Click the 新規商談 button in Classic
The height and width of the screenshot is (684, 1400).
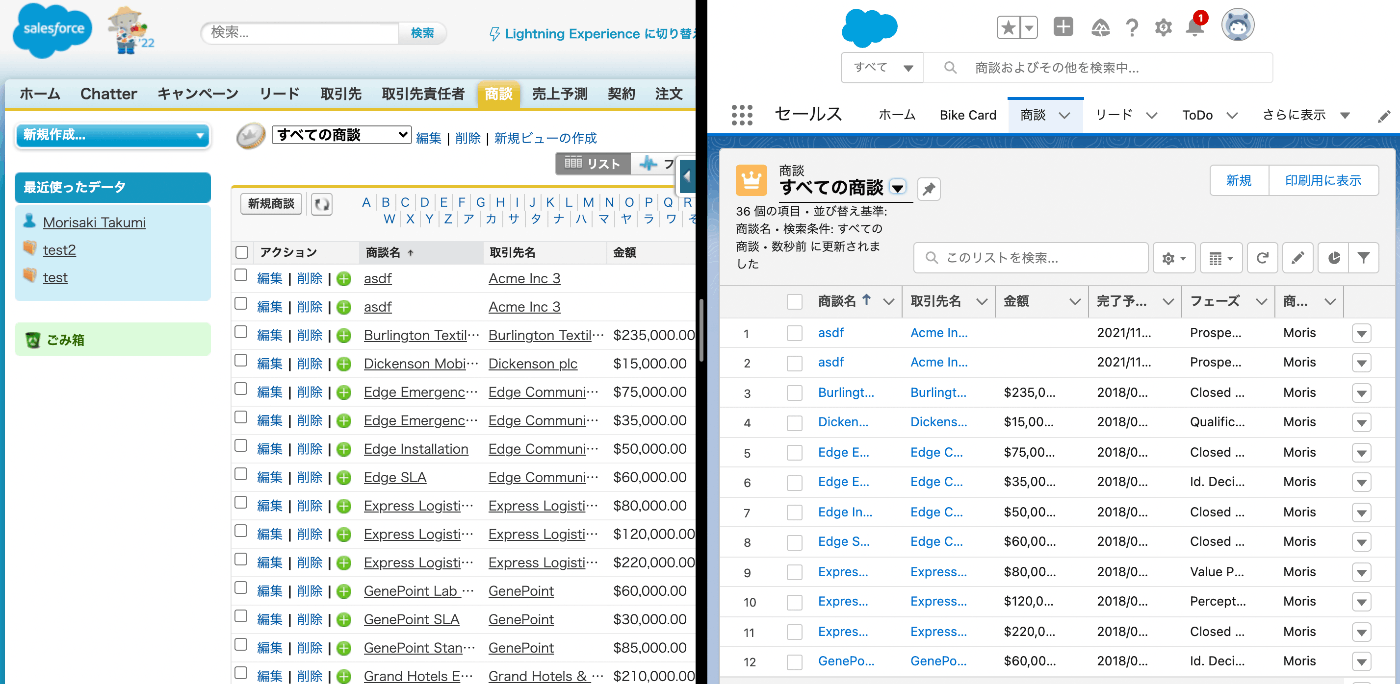point(272,204)
